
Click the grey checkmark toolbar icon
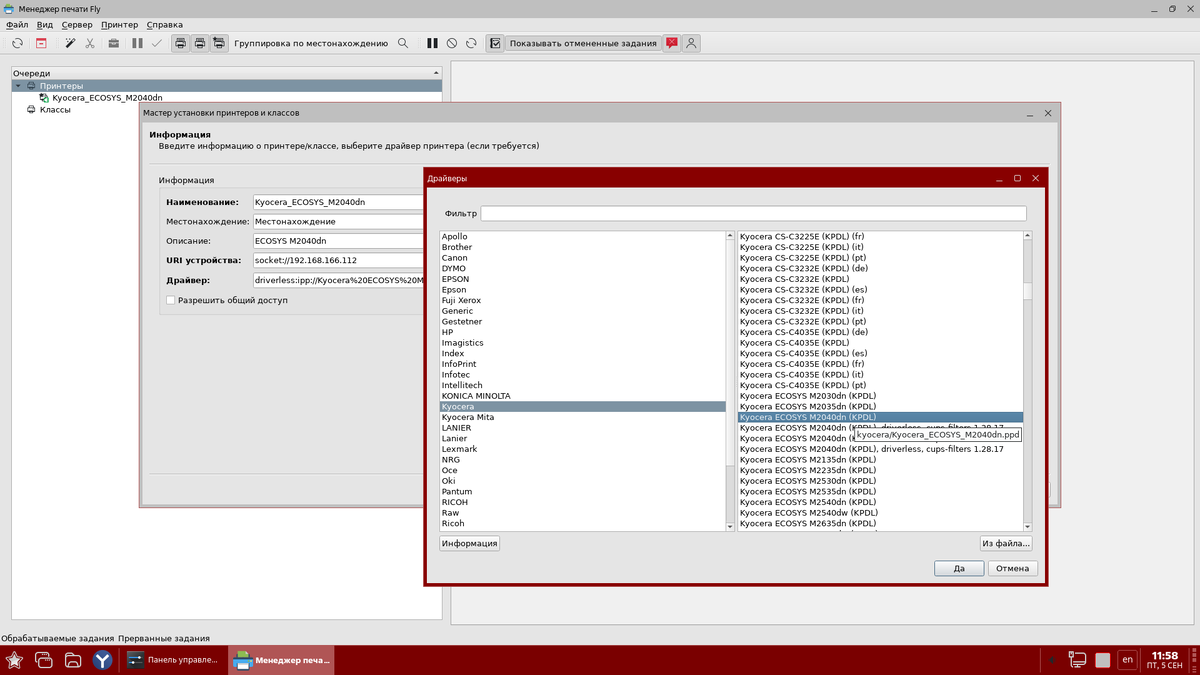click(158, 43)
